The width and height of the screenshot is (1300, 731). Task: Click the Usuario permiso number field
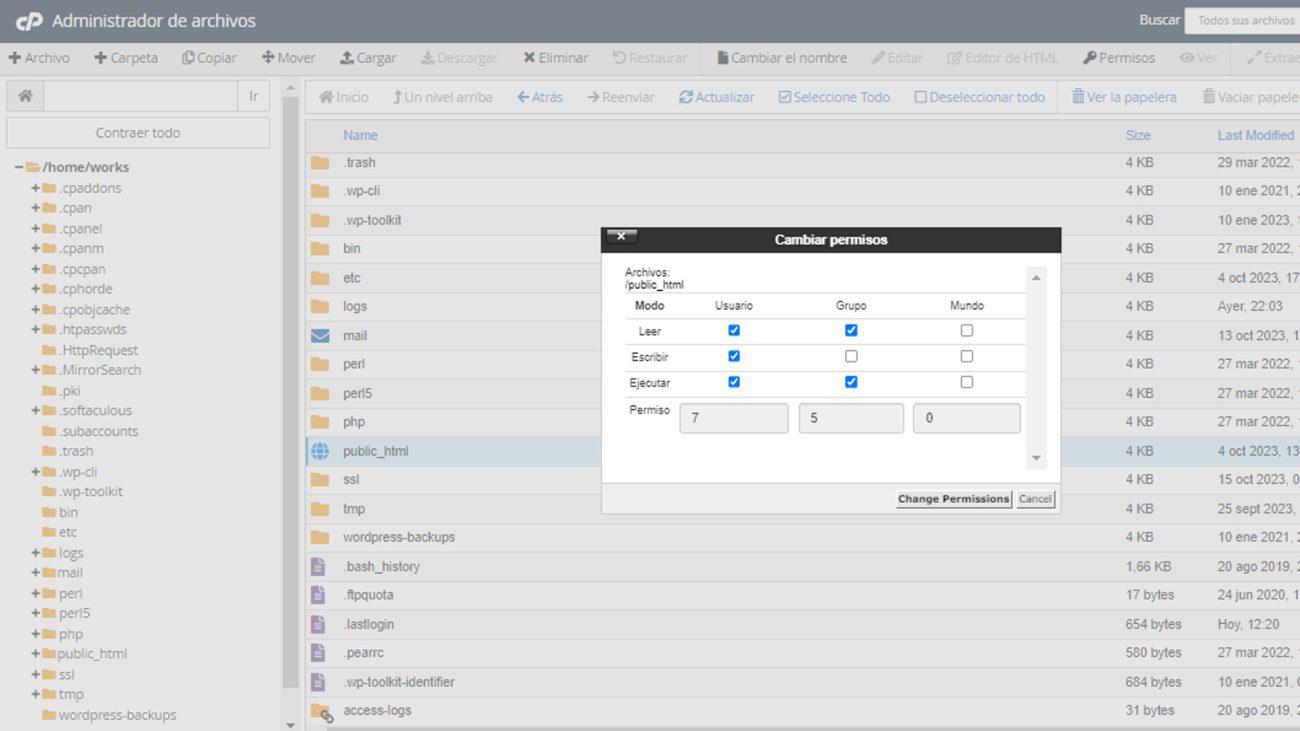(x=733, y=418)
